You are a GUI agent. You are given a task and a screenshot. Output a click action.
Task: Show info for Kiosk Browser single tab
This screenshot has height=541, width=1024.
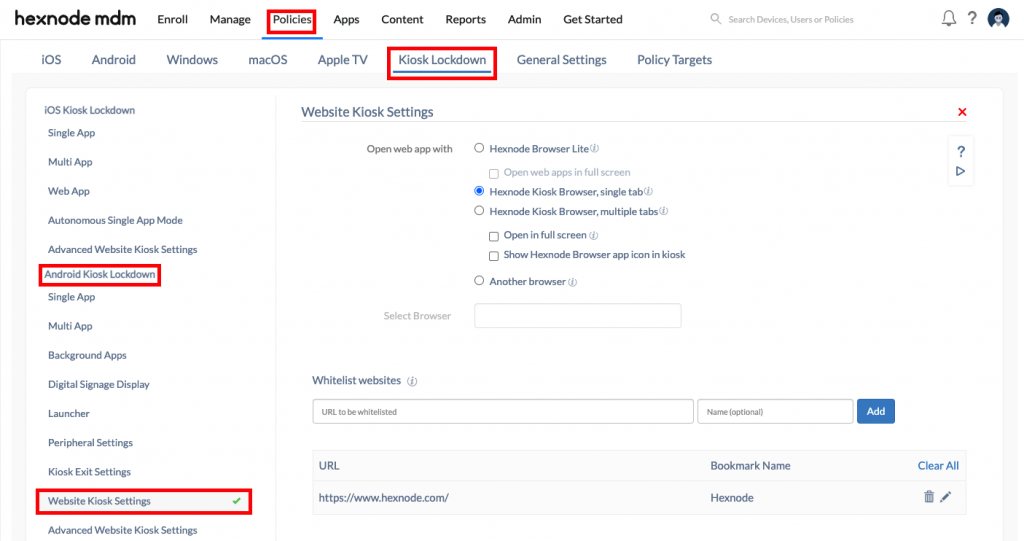648,191
